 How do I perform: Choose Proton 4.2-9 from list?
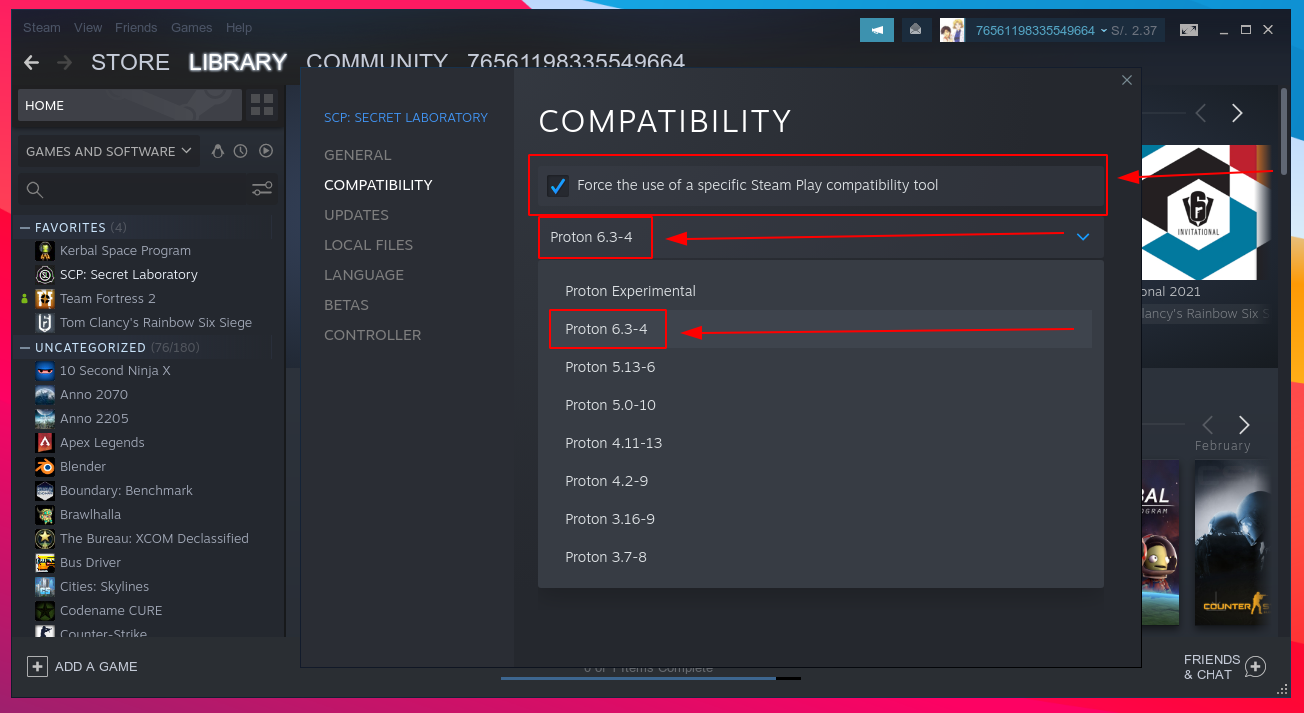click(821, 481)
